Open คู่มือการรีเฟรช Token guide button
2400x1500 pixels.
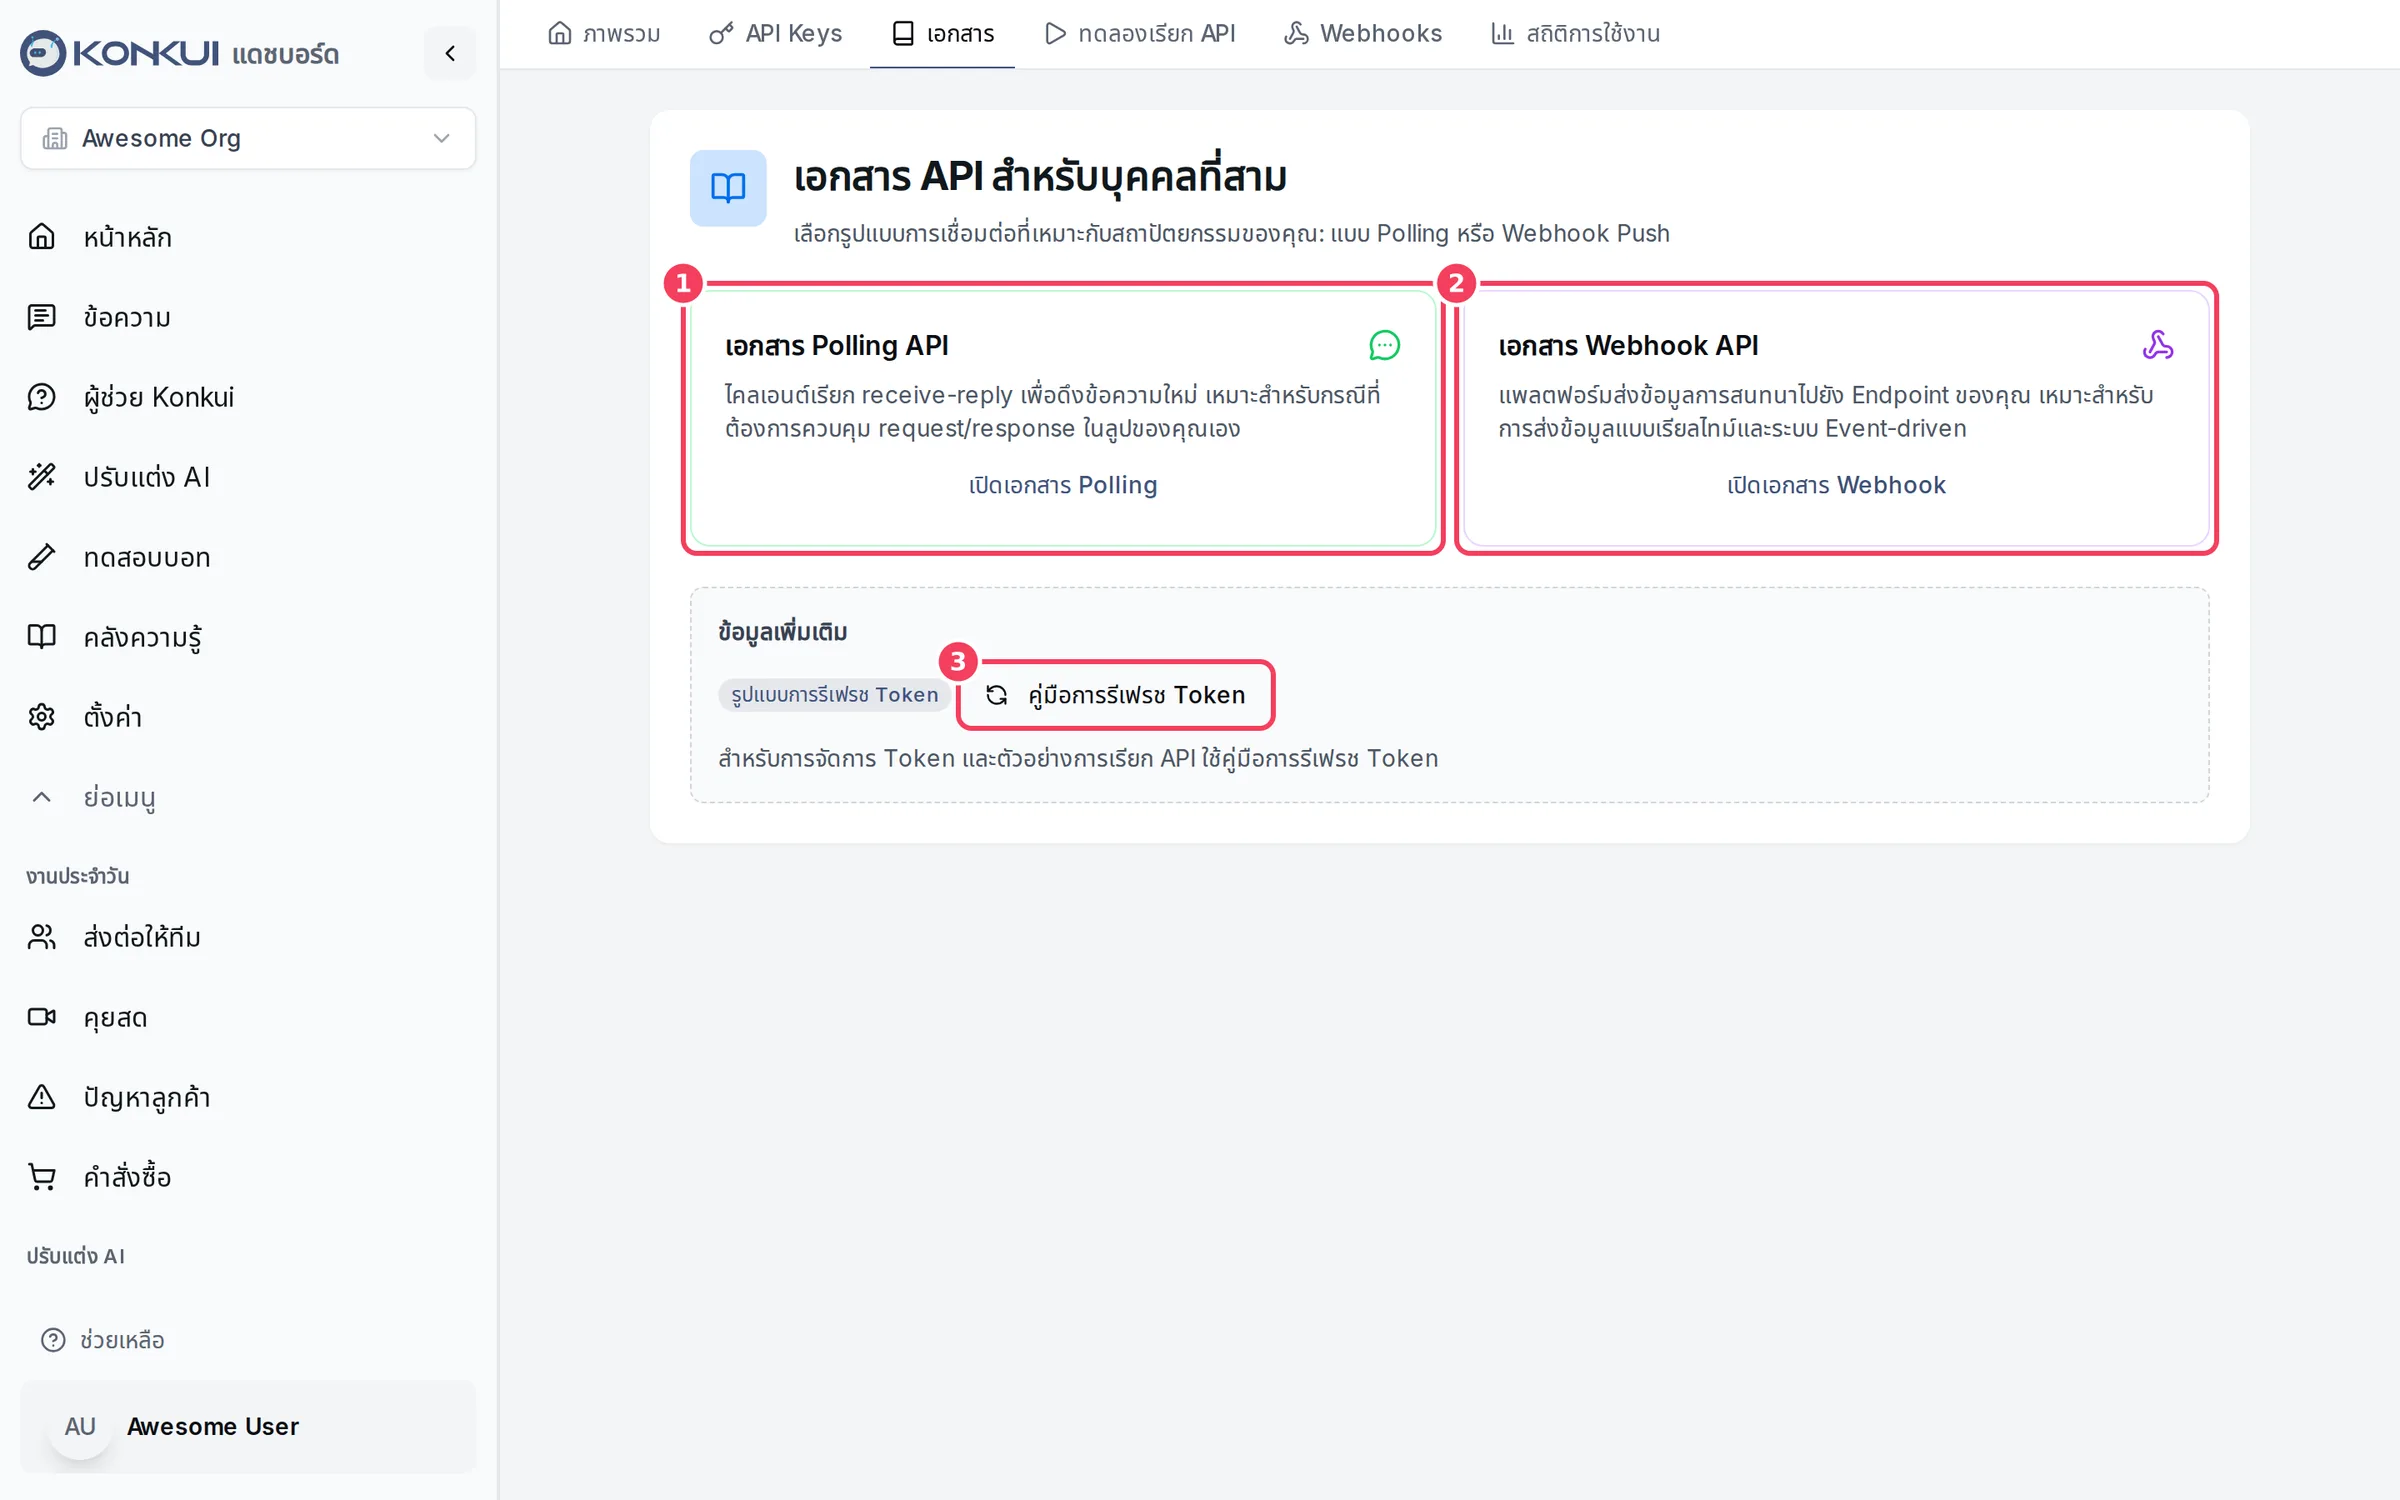(1116, 695)
